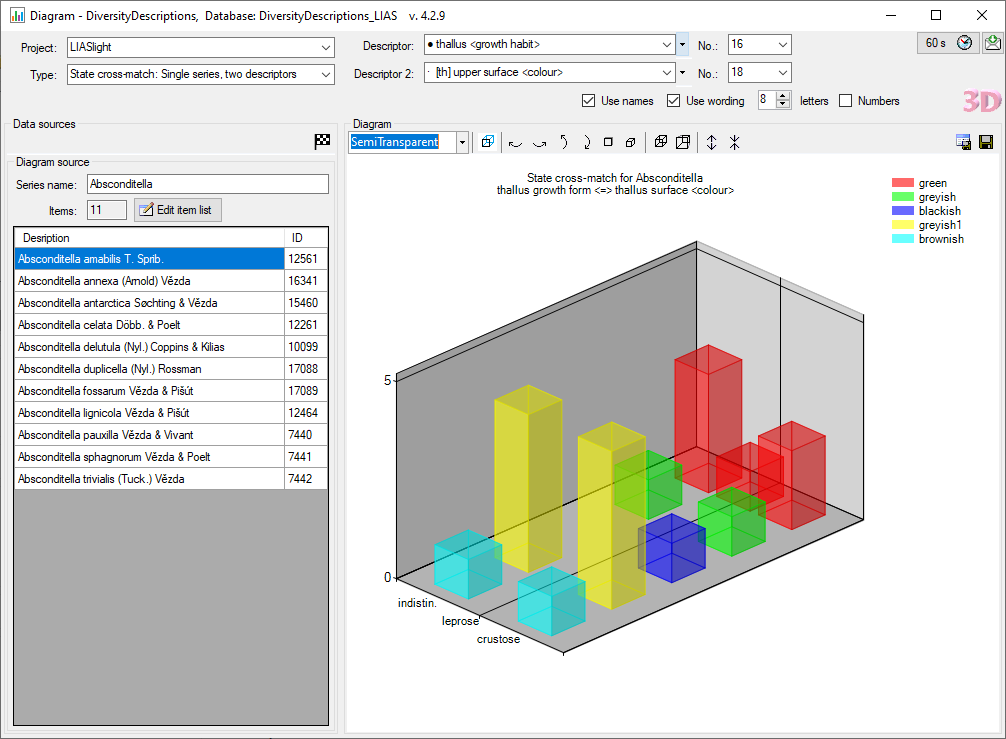The height and width of the screenshot is (739, 1006).
Task: Click the blue blackish legend swatch
Action: [x=903, y=211]
